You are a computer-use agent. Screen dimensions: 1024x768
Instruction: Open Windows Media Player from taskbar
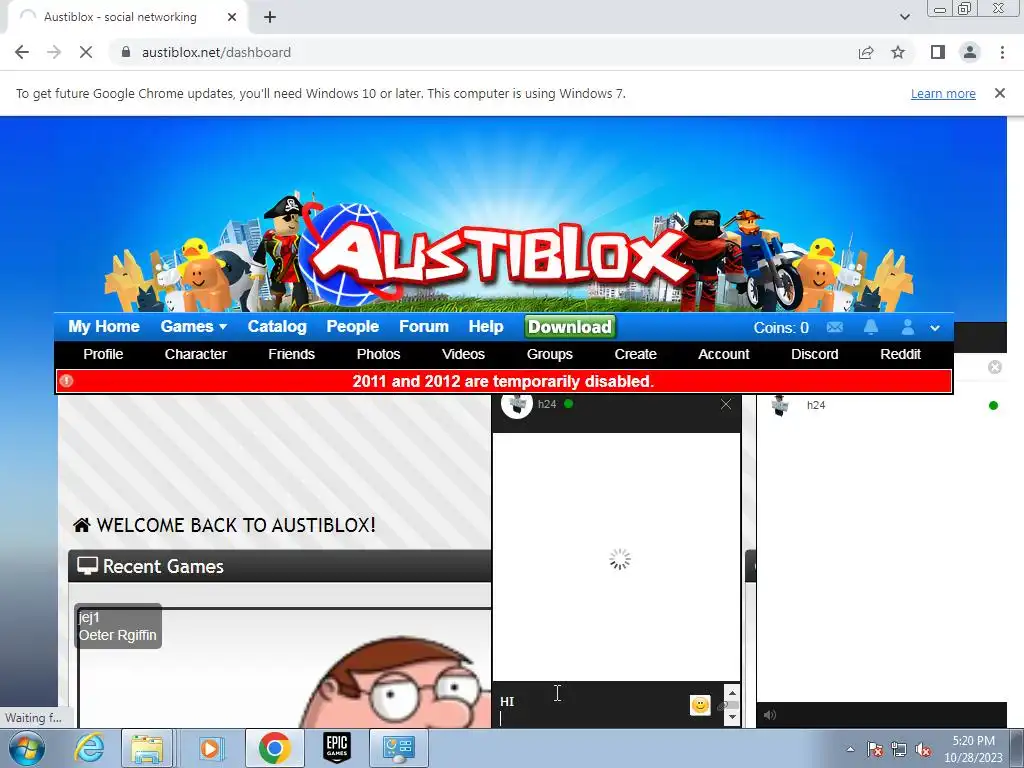click(x=210, y=748)
